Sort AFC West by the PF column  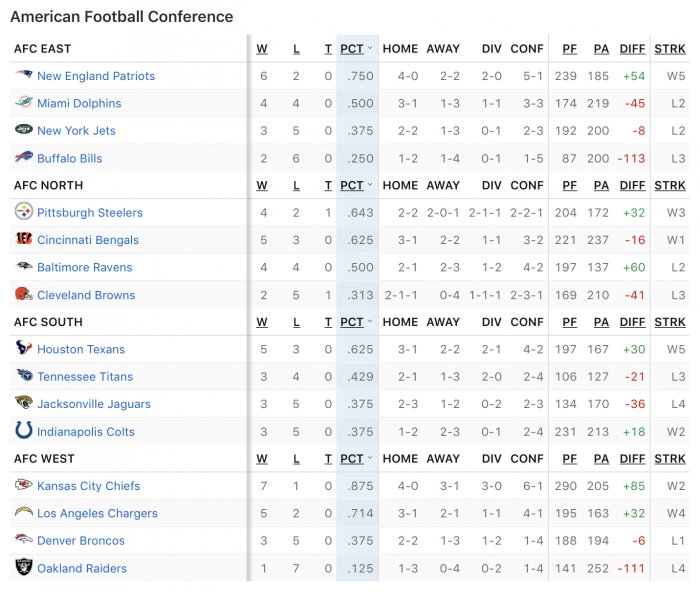tap(570, 459)
